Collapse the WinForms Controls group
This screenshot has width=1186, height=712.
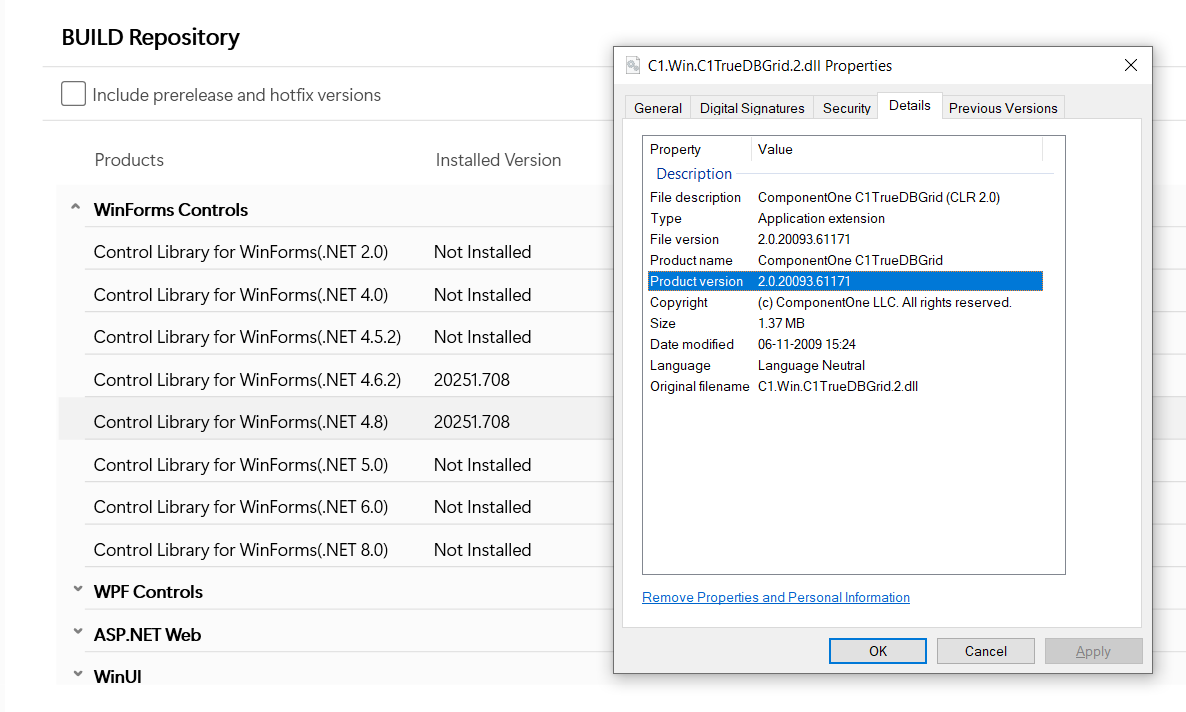pos(76,207)
